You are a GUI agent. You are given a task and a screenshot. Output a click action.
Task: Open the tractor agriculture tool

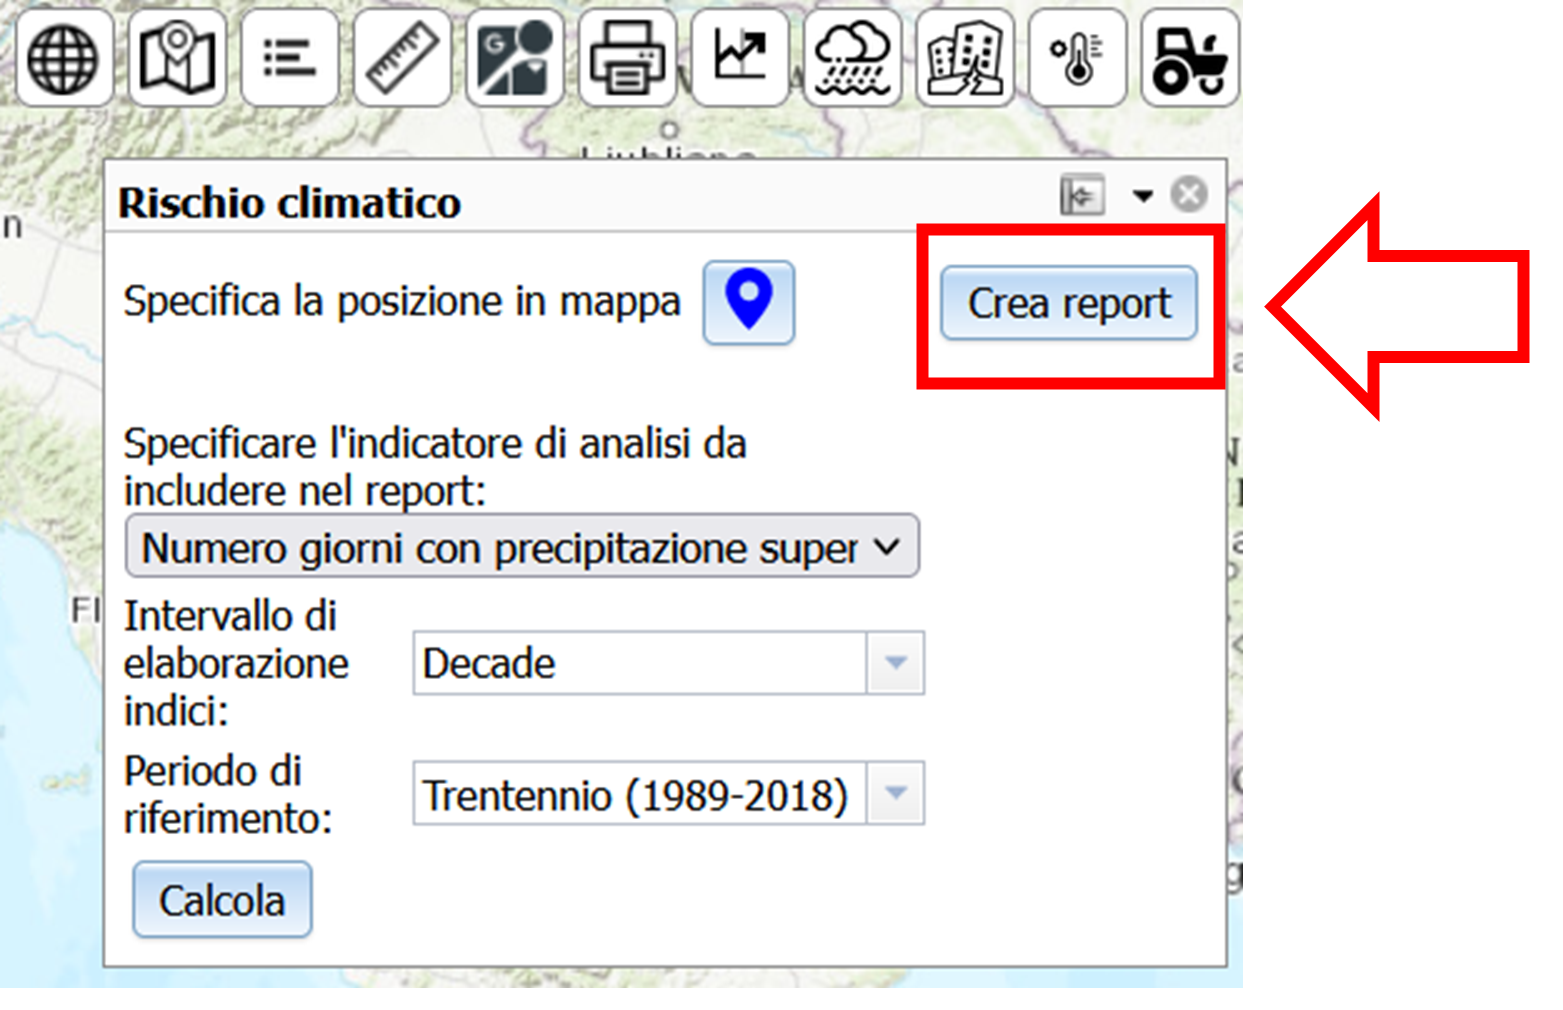(1190, 58)
